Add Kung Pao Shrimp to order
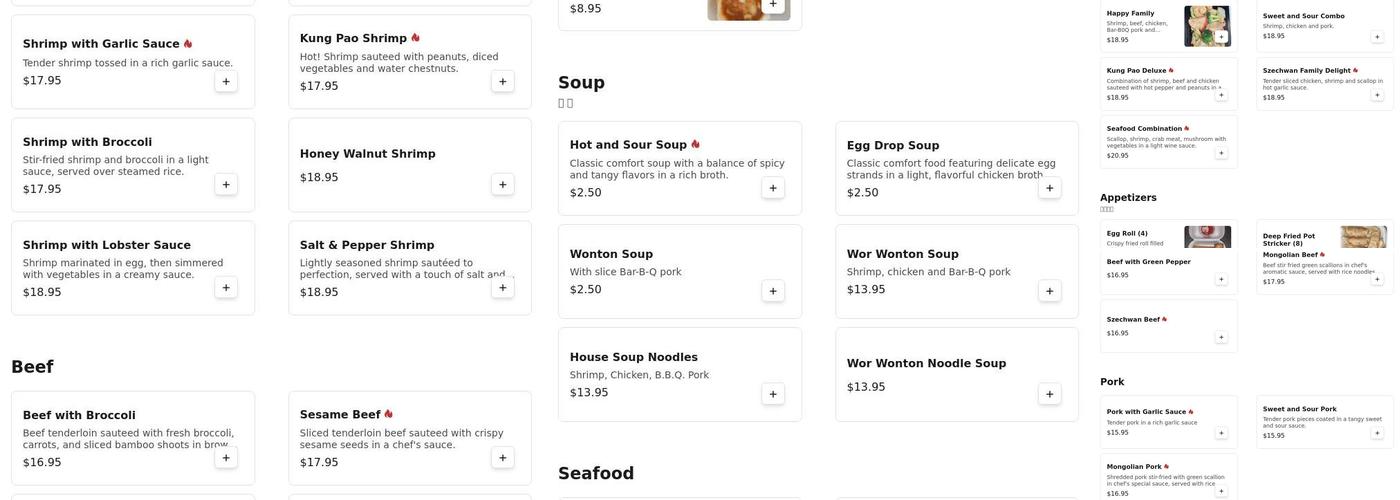This screenshot has width=1400, height=500. click(503, 82)
